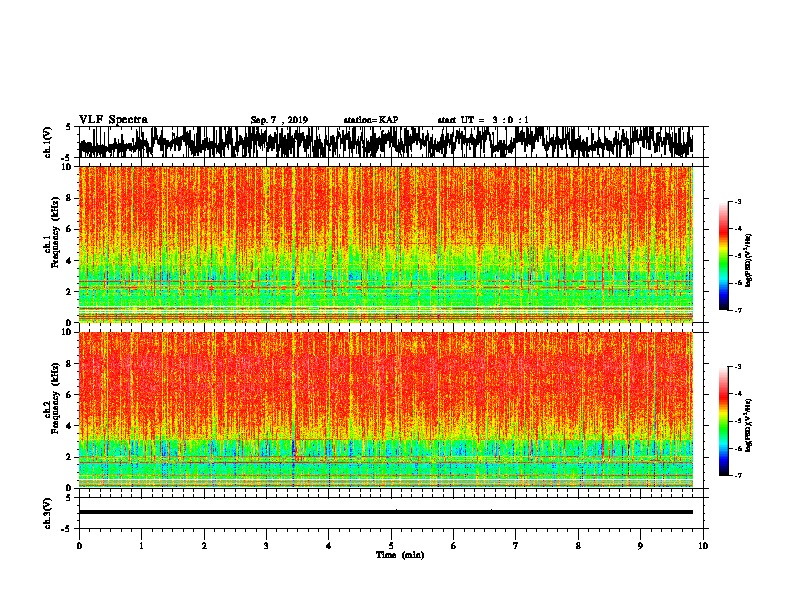Click the "-7" label on ch.2 color bar

coord(738,476)
